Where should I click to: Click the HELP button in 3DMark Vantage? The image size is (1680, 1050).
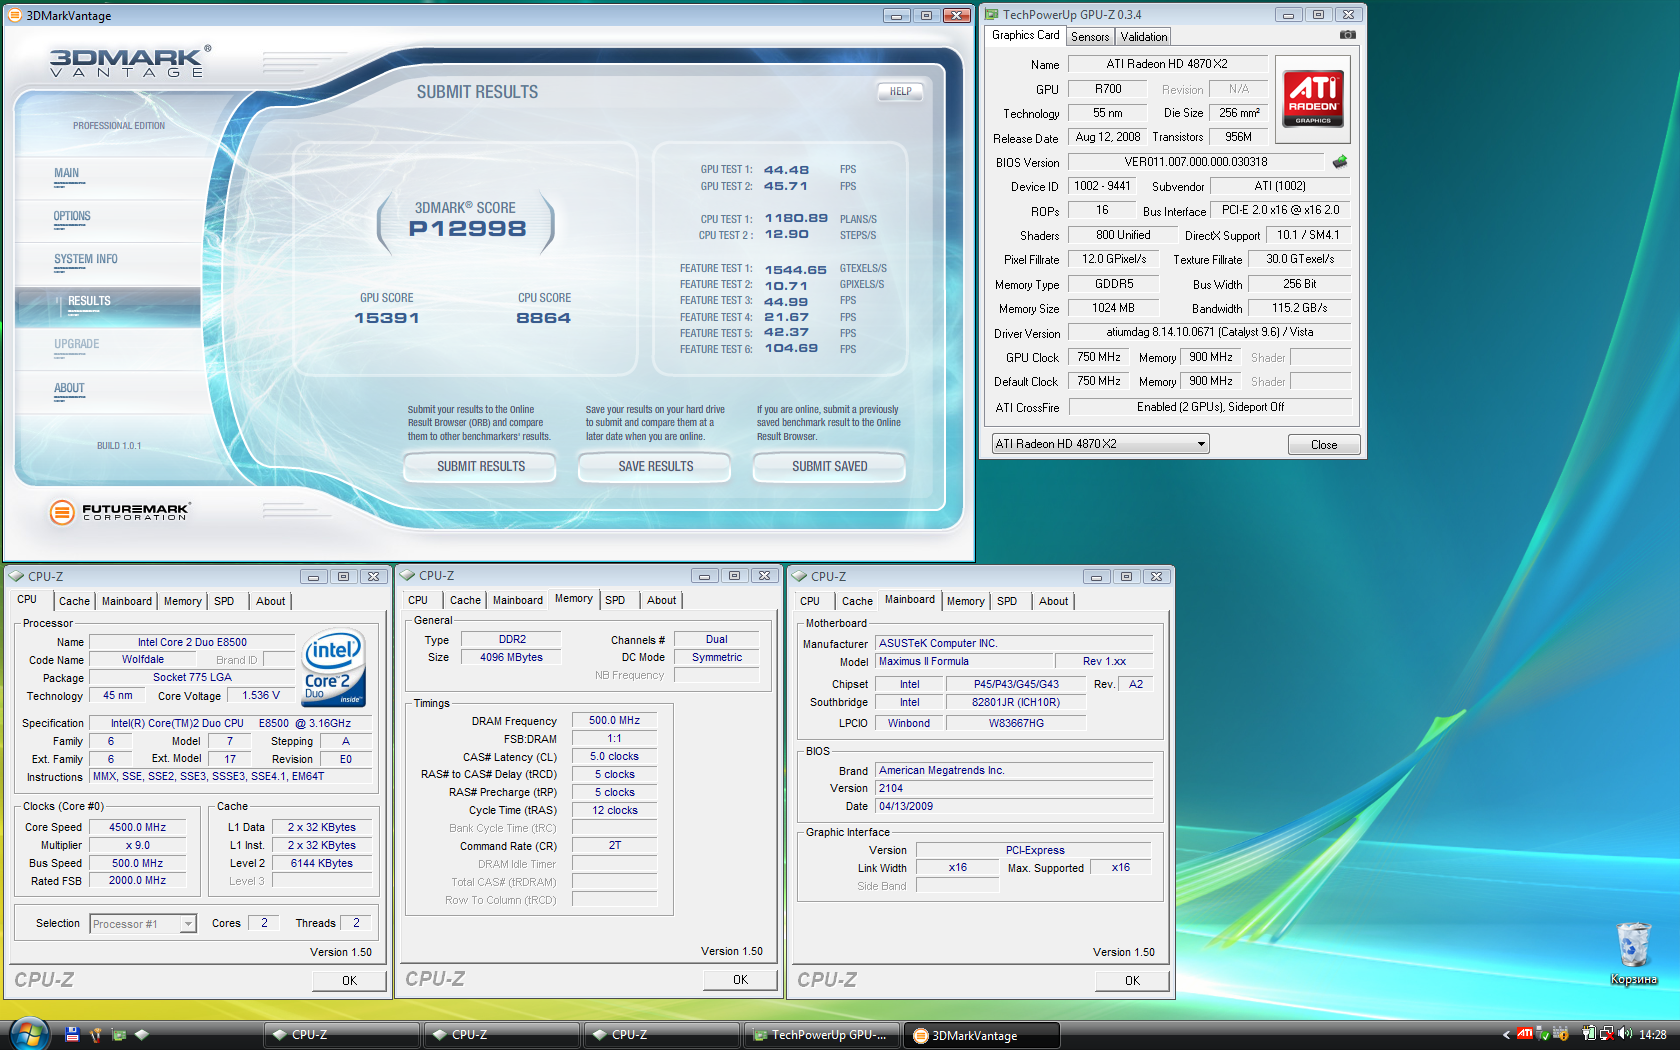pyautogui.click(x=900, y=91)
